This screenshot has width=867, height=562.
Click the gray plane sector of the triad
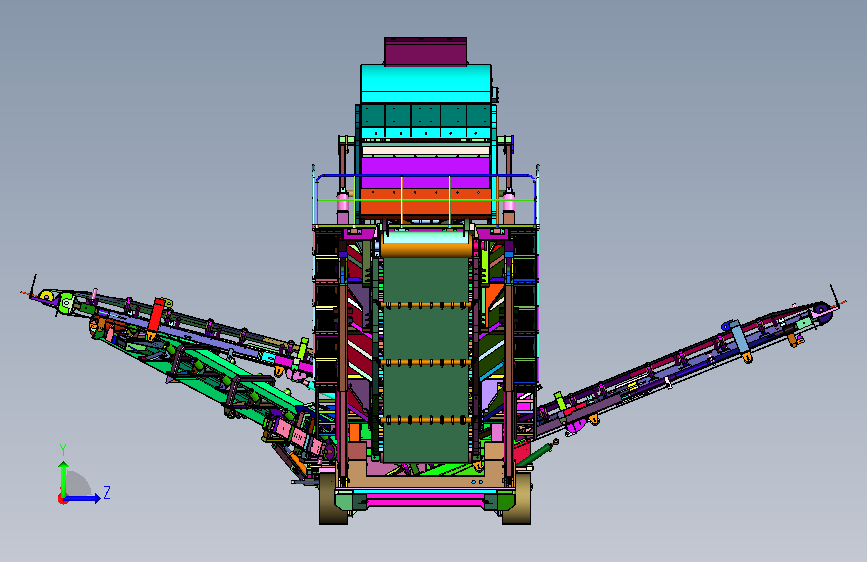point(79,484)
